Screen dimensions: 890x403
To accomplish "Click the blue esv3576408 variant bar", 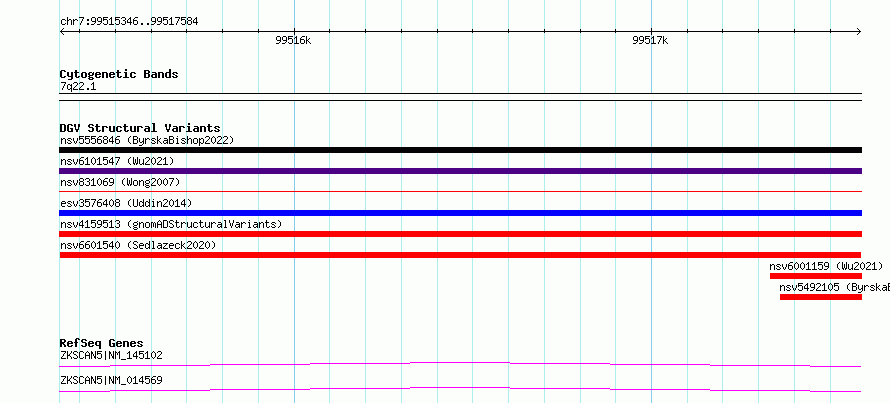I will pyautogui.click(x=460, y=213).
